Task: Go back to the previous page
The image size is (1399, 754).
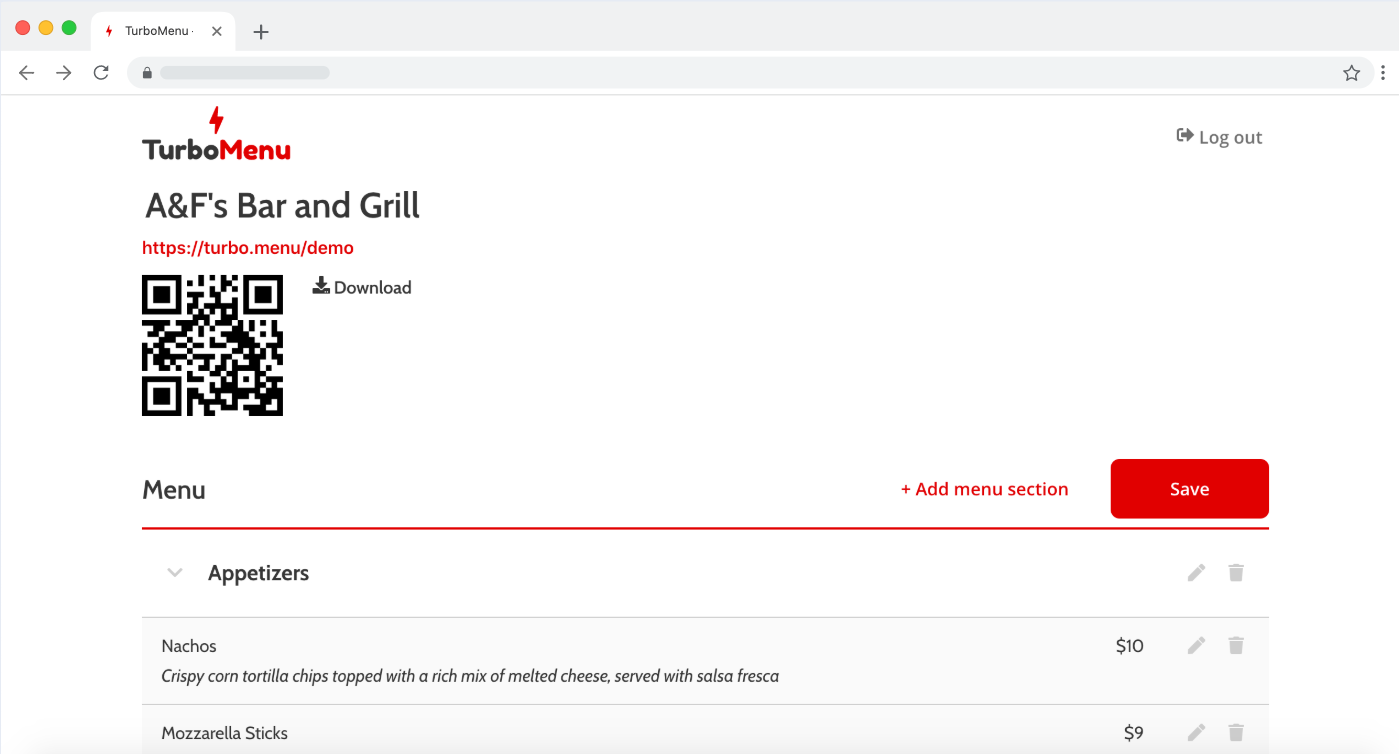Action: tap(27, 73)
